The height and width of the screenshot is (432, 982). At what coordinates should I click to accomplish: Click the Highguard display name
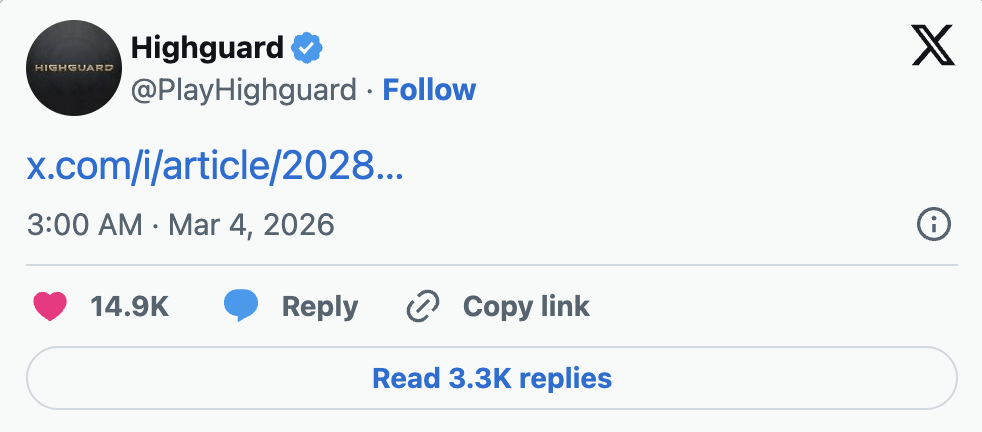(x=207, y=47)
